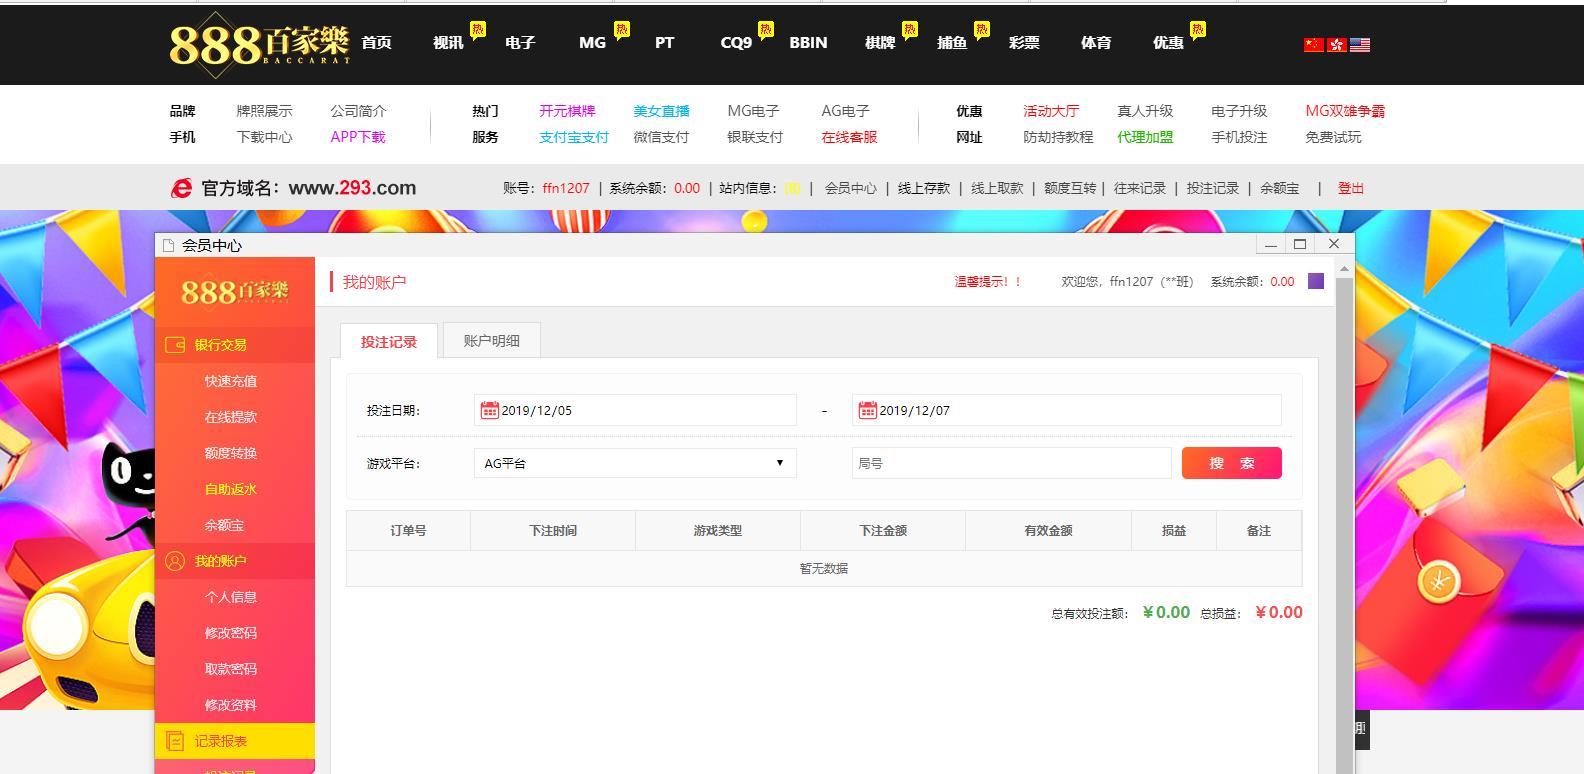Select the China flag language icon
Viewport: 1584px width, 774px height.
click(x=1313, y=44)
